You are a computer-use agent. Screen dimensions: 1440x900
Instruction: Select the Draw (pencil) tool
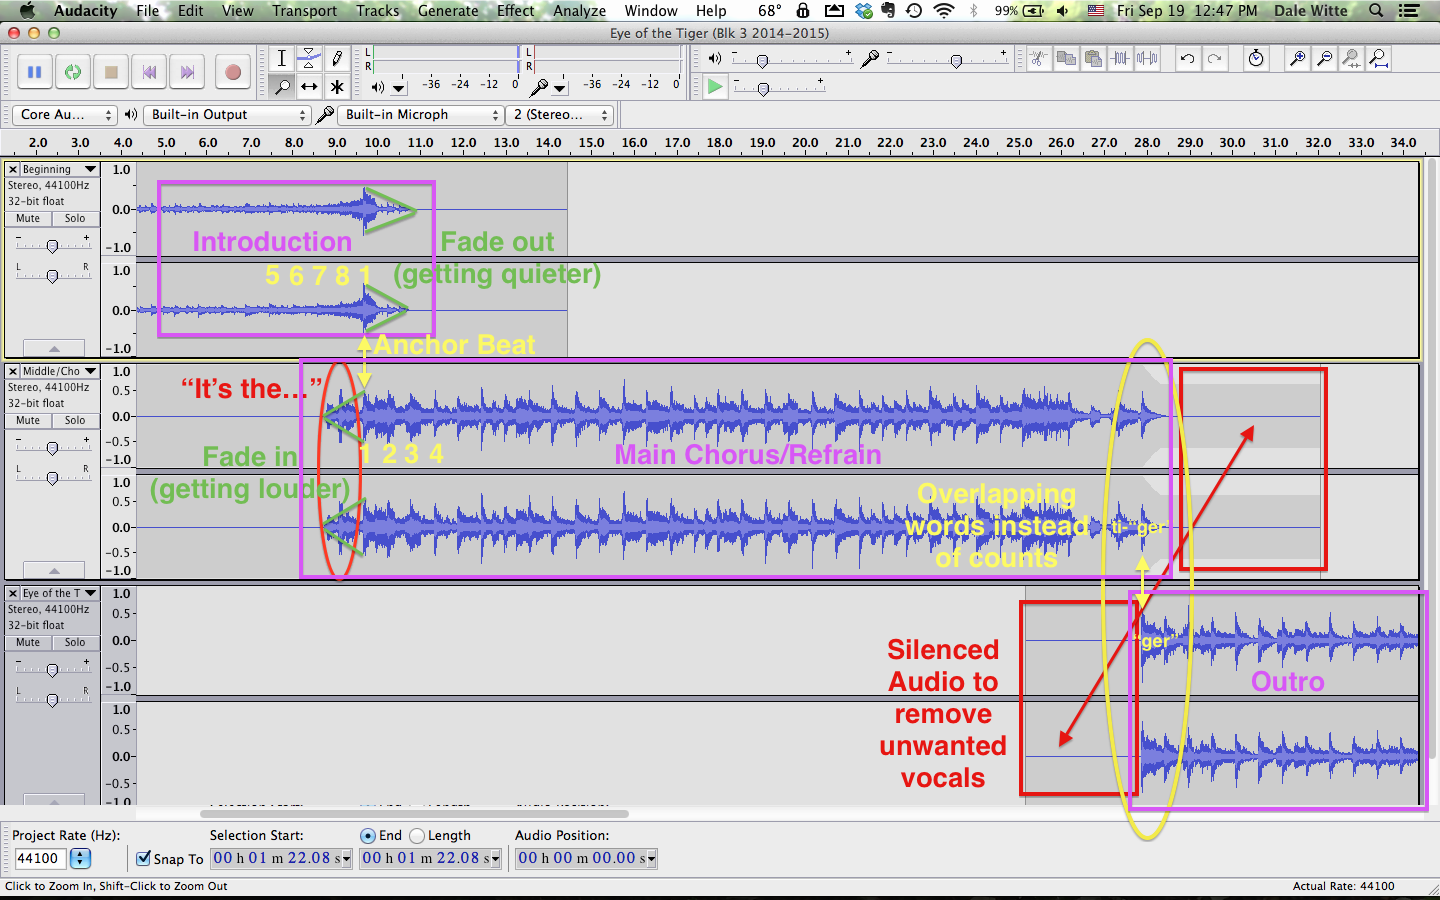(337, 58)
